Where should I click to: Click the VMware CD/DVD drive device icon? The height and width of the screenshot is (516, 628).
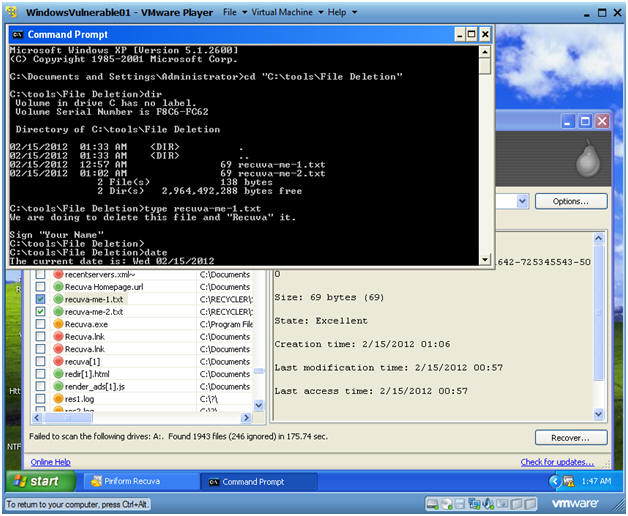point(447,504)
